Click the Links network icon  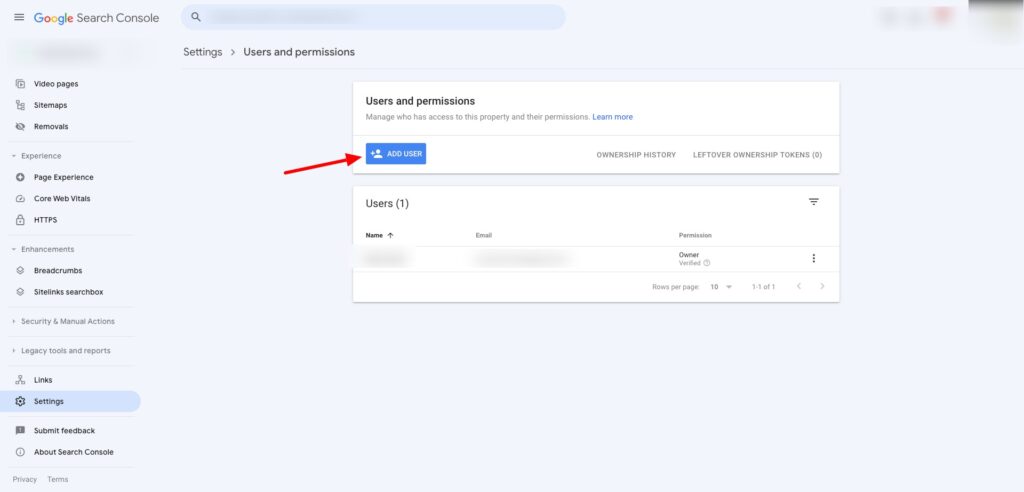20,380
